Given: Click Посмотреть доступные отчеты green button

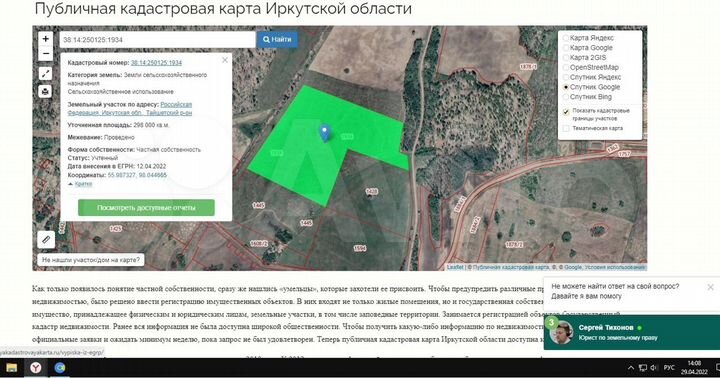Looking at the screenshot, I should point(146,208).
